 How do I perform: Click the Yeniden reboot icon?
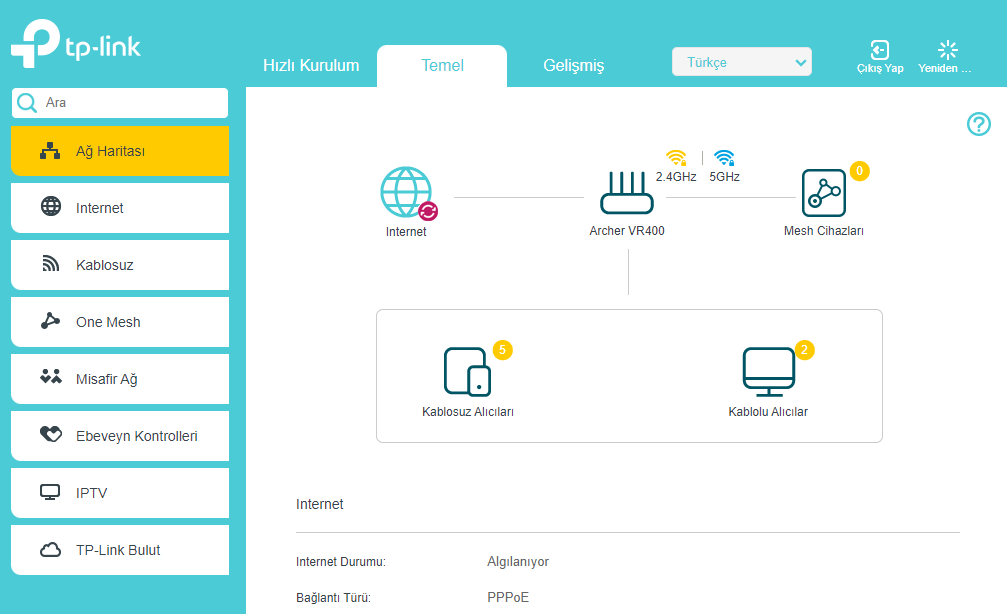coord(947,50)
